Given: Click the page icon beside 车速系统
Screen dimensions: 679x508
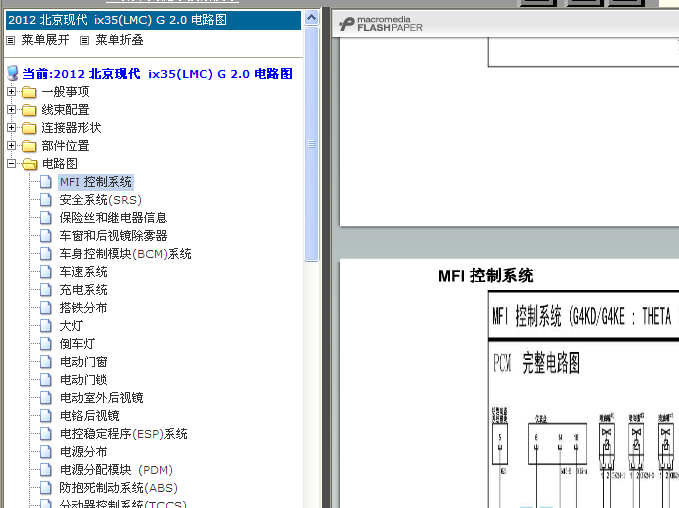Looking at the screenshot, I should pyautogui.click(x=45, y=272).
